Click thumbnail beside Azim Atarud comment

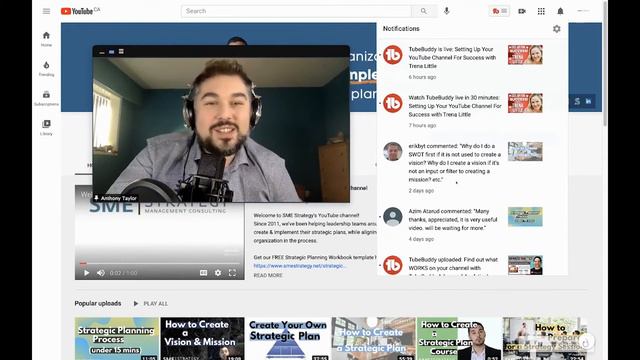525,216
